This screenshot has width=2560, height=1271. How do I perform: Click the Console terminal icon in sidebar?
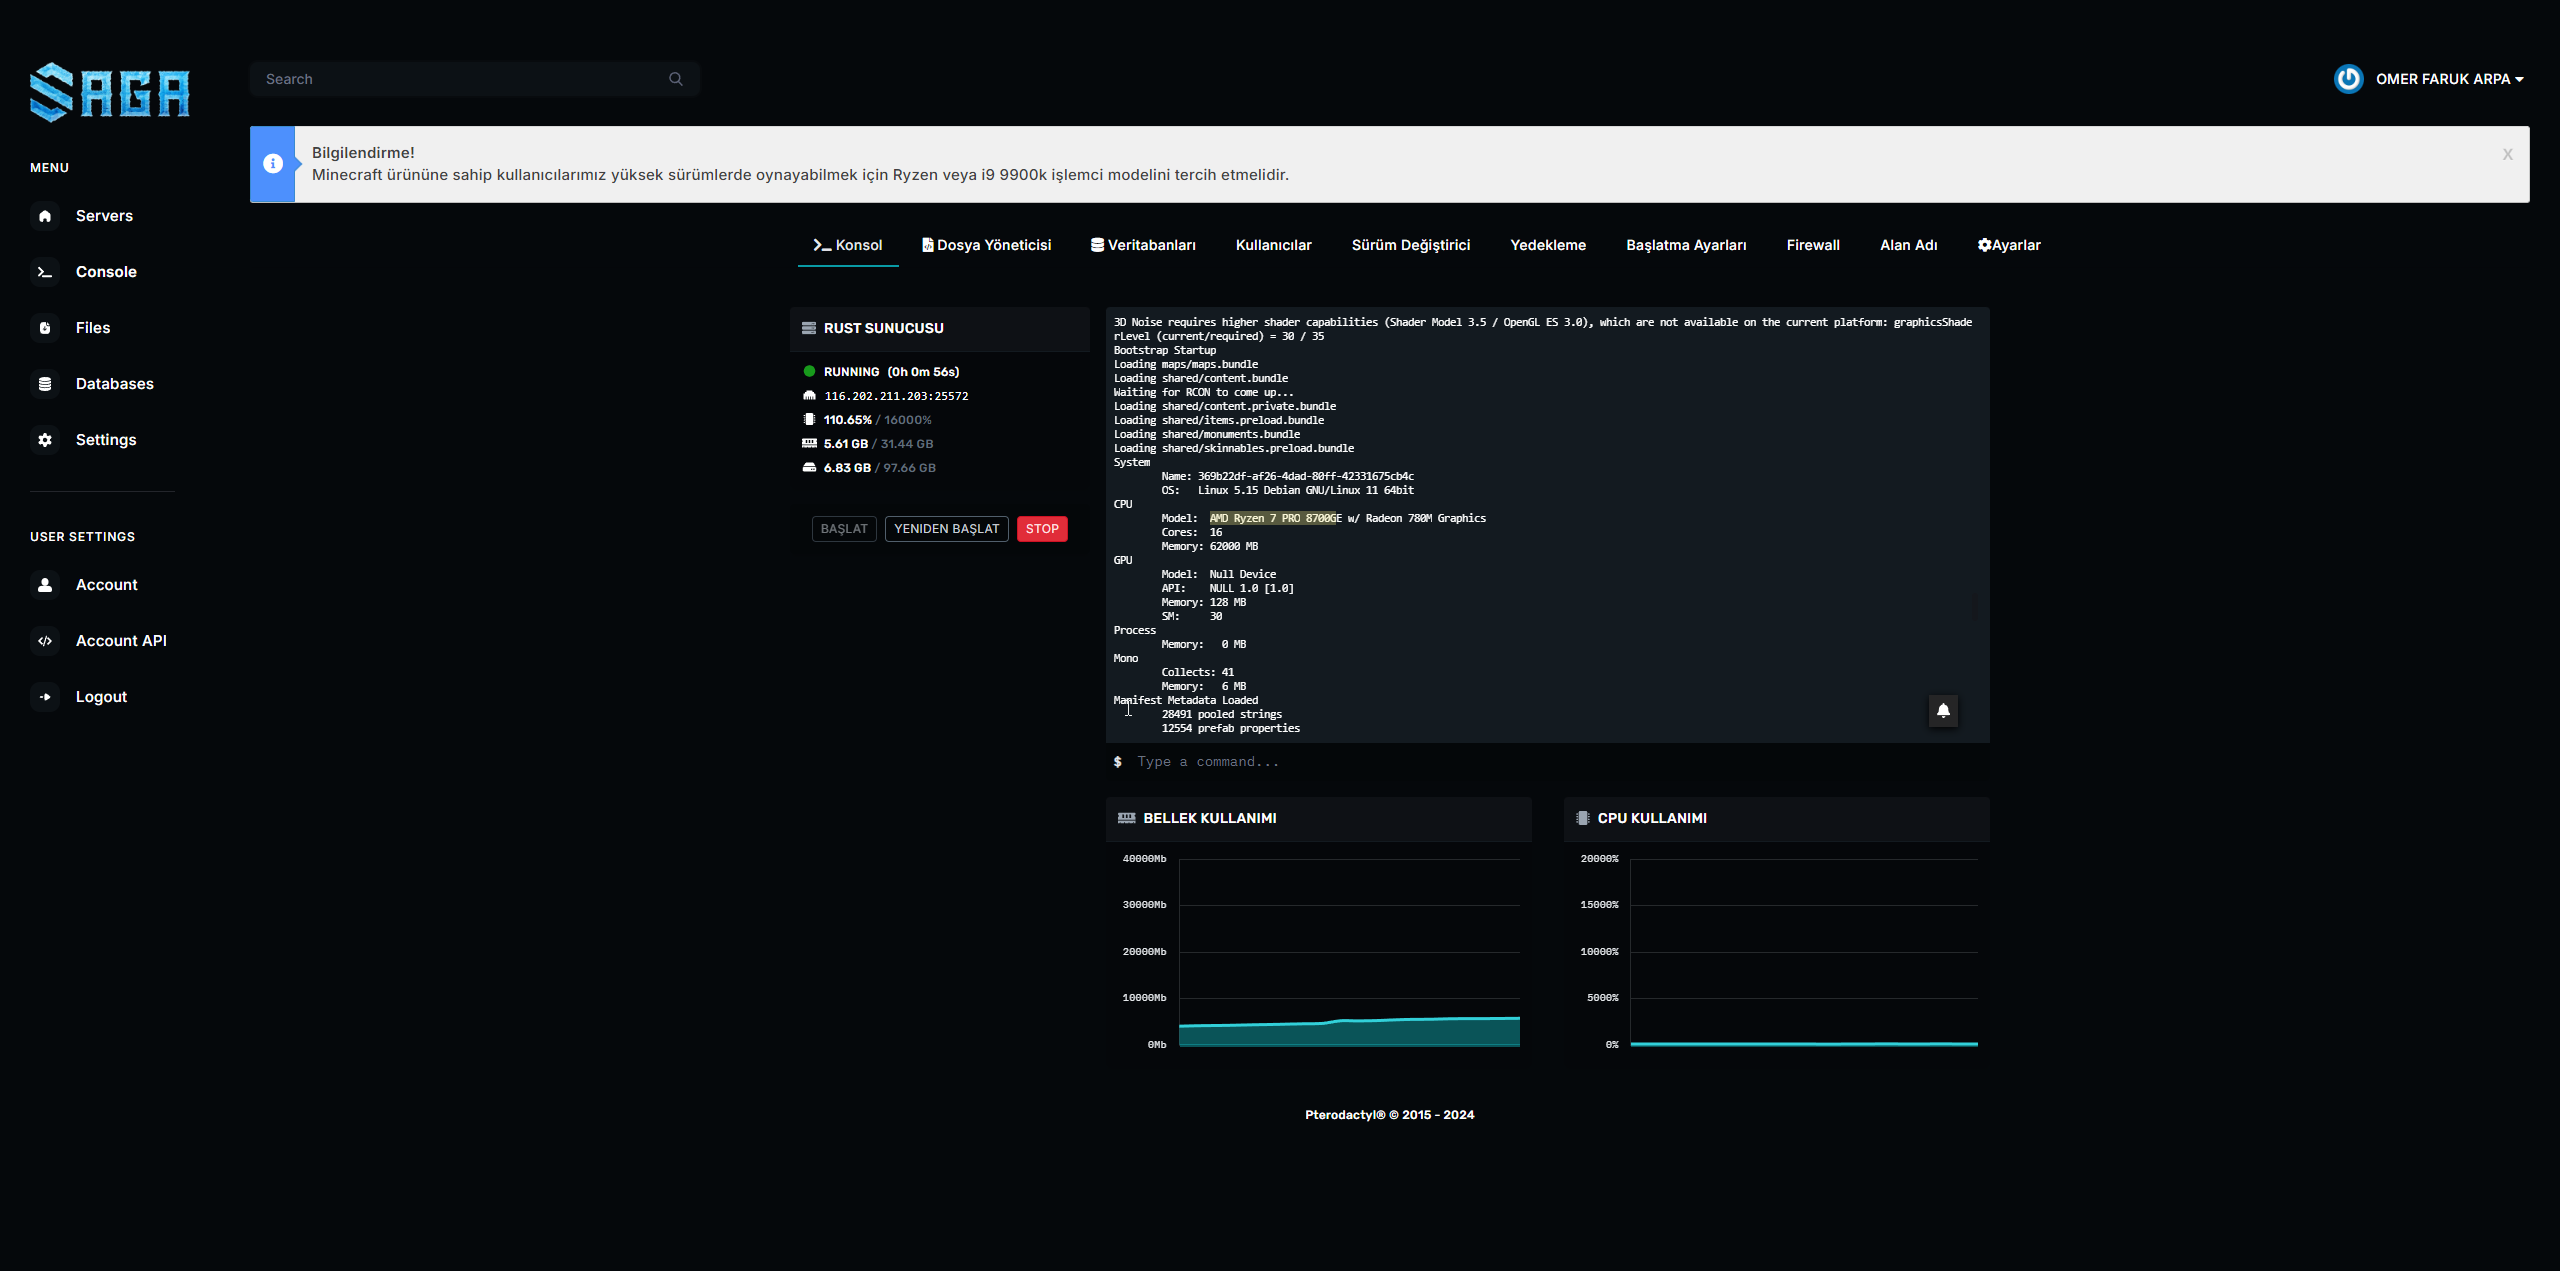[45, 272]
